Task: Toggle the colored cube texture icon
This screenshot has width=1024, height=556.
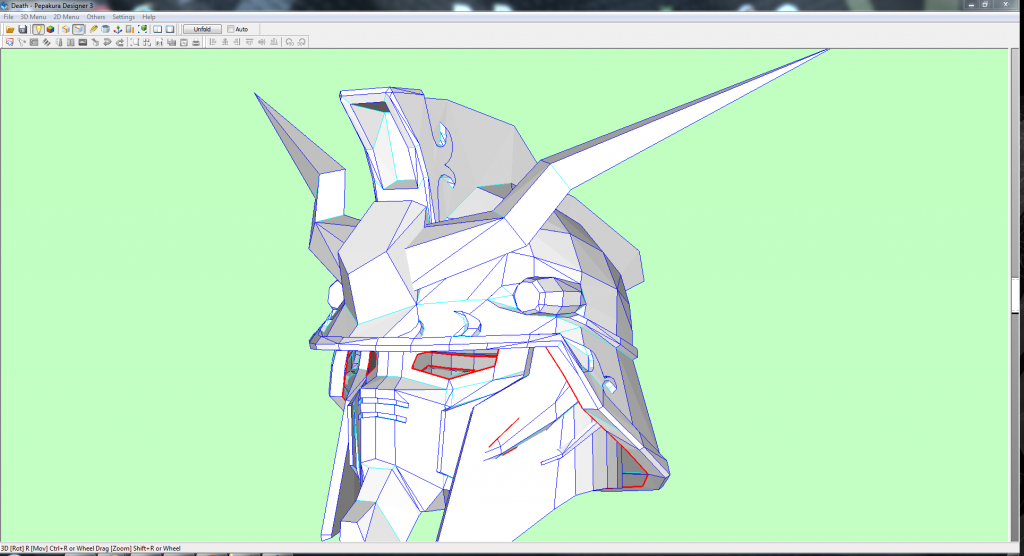Action: coord(50,29)
